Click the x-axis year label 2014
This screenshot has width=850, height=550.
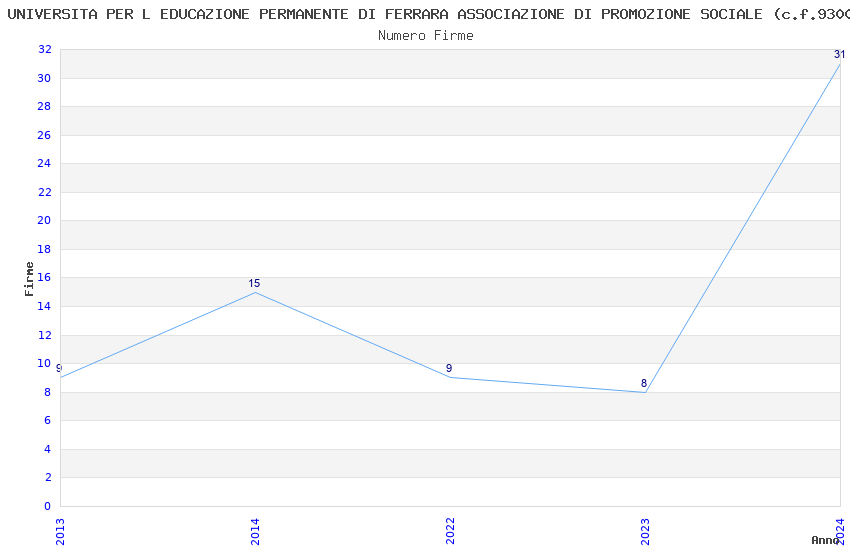255,532
